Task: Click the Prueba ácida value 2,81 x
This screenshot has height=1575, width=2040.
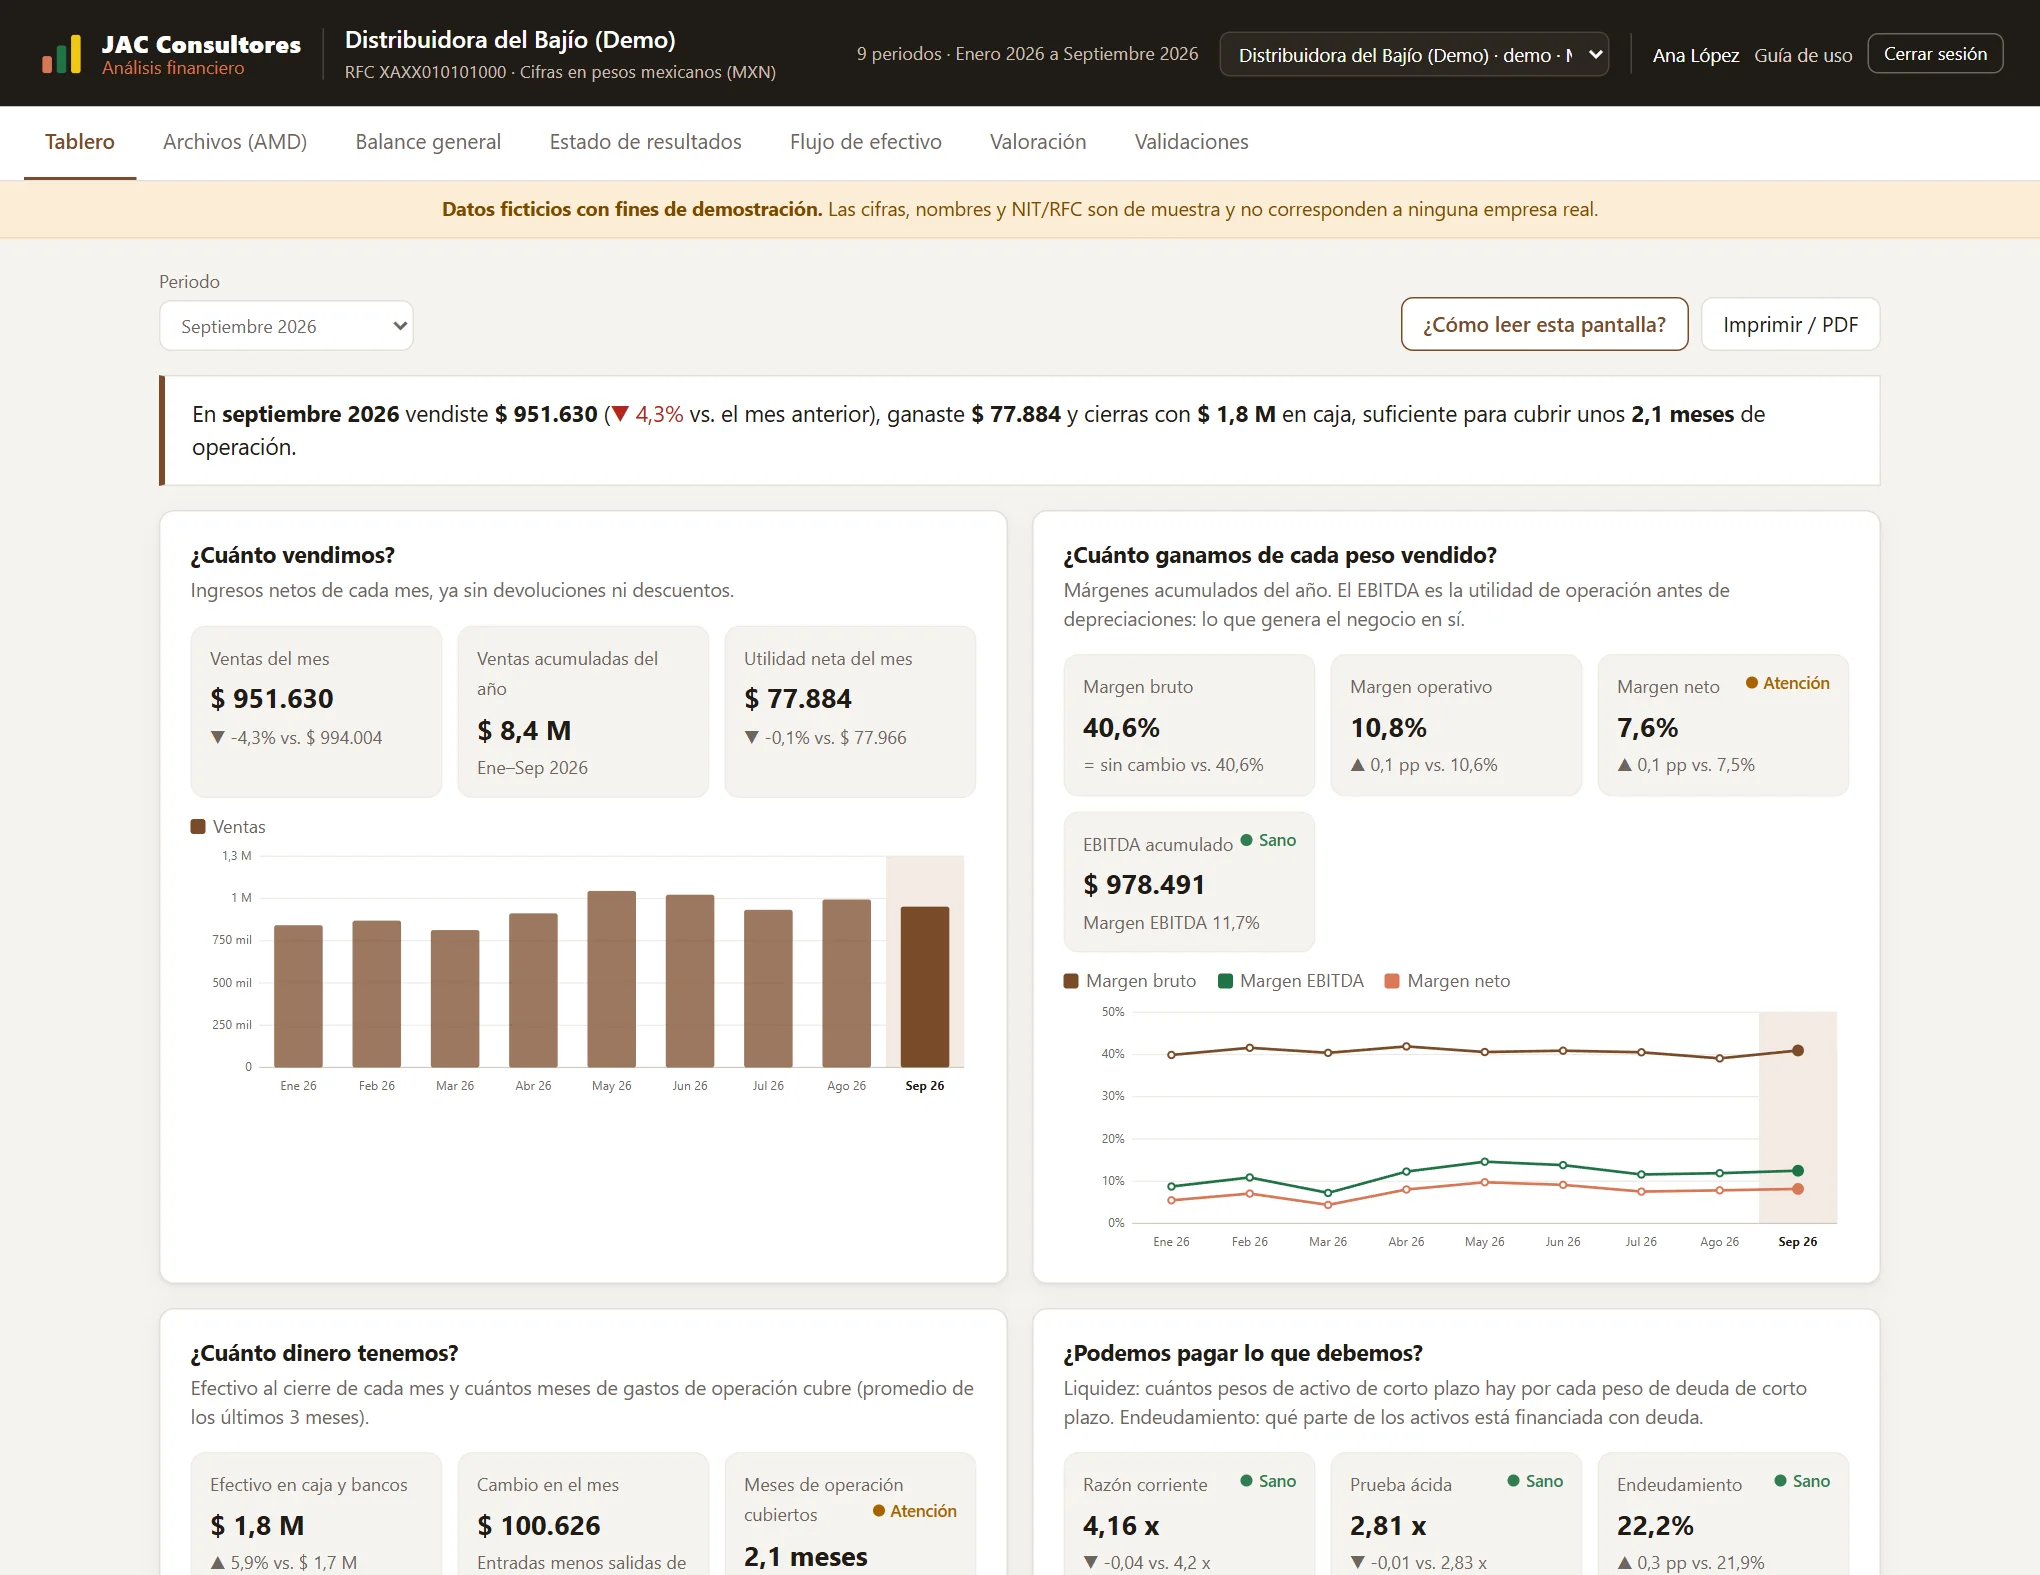Action: click(x=1388, y=1526)
